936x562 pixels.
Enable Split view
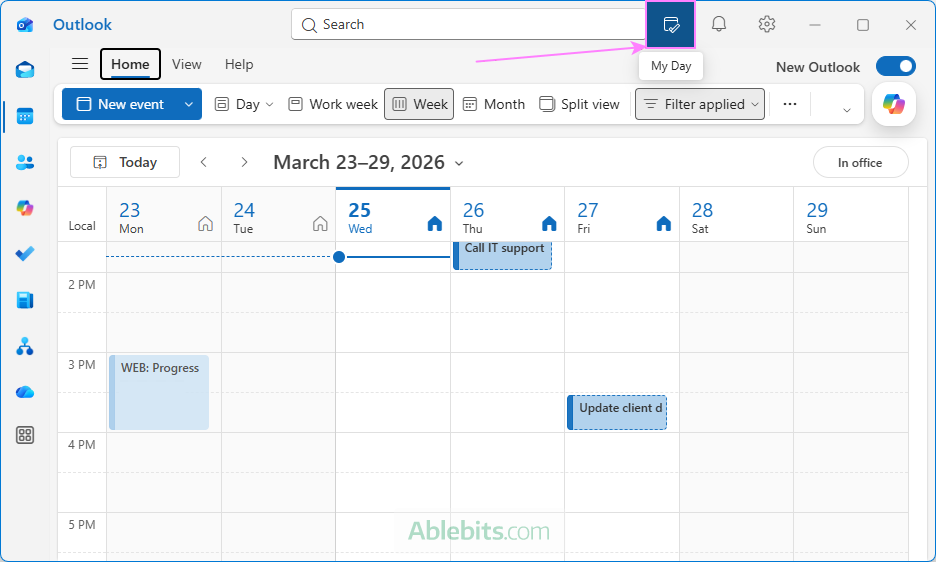click(579, 104)
